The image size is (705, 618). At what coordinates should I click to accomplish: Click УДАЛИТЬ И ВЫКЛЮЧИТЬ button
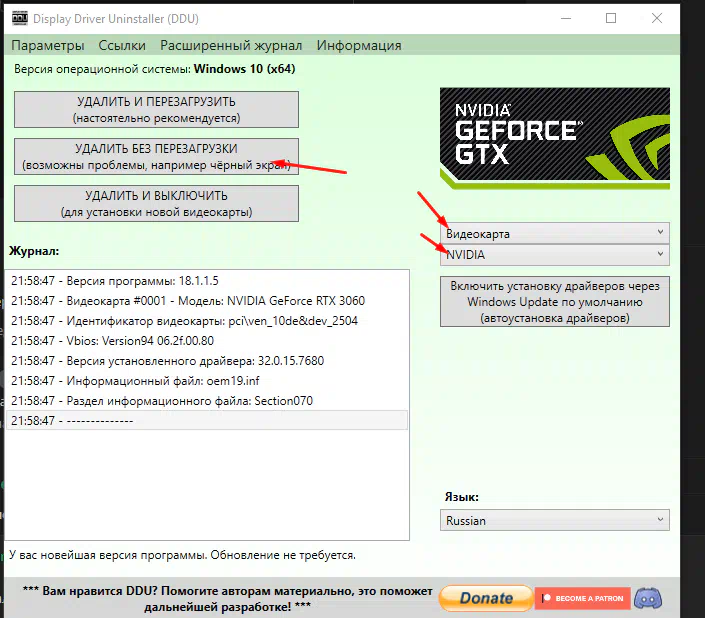point(156,204)
